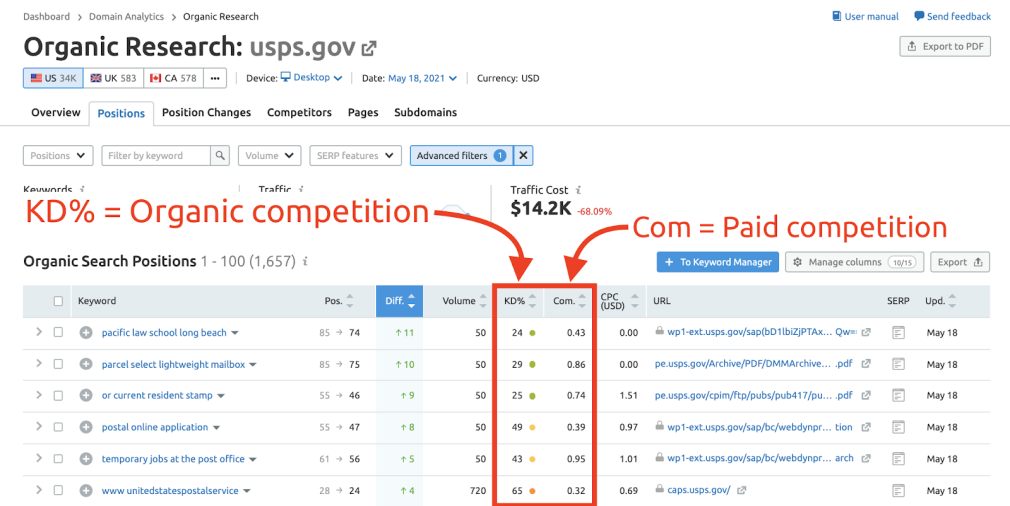Click the external link icon beside usps.gov title
The image size is (1010, 506).
point(369,48)
